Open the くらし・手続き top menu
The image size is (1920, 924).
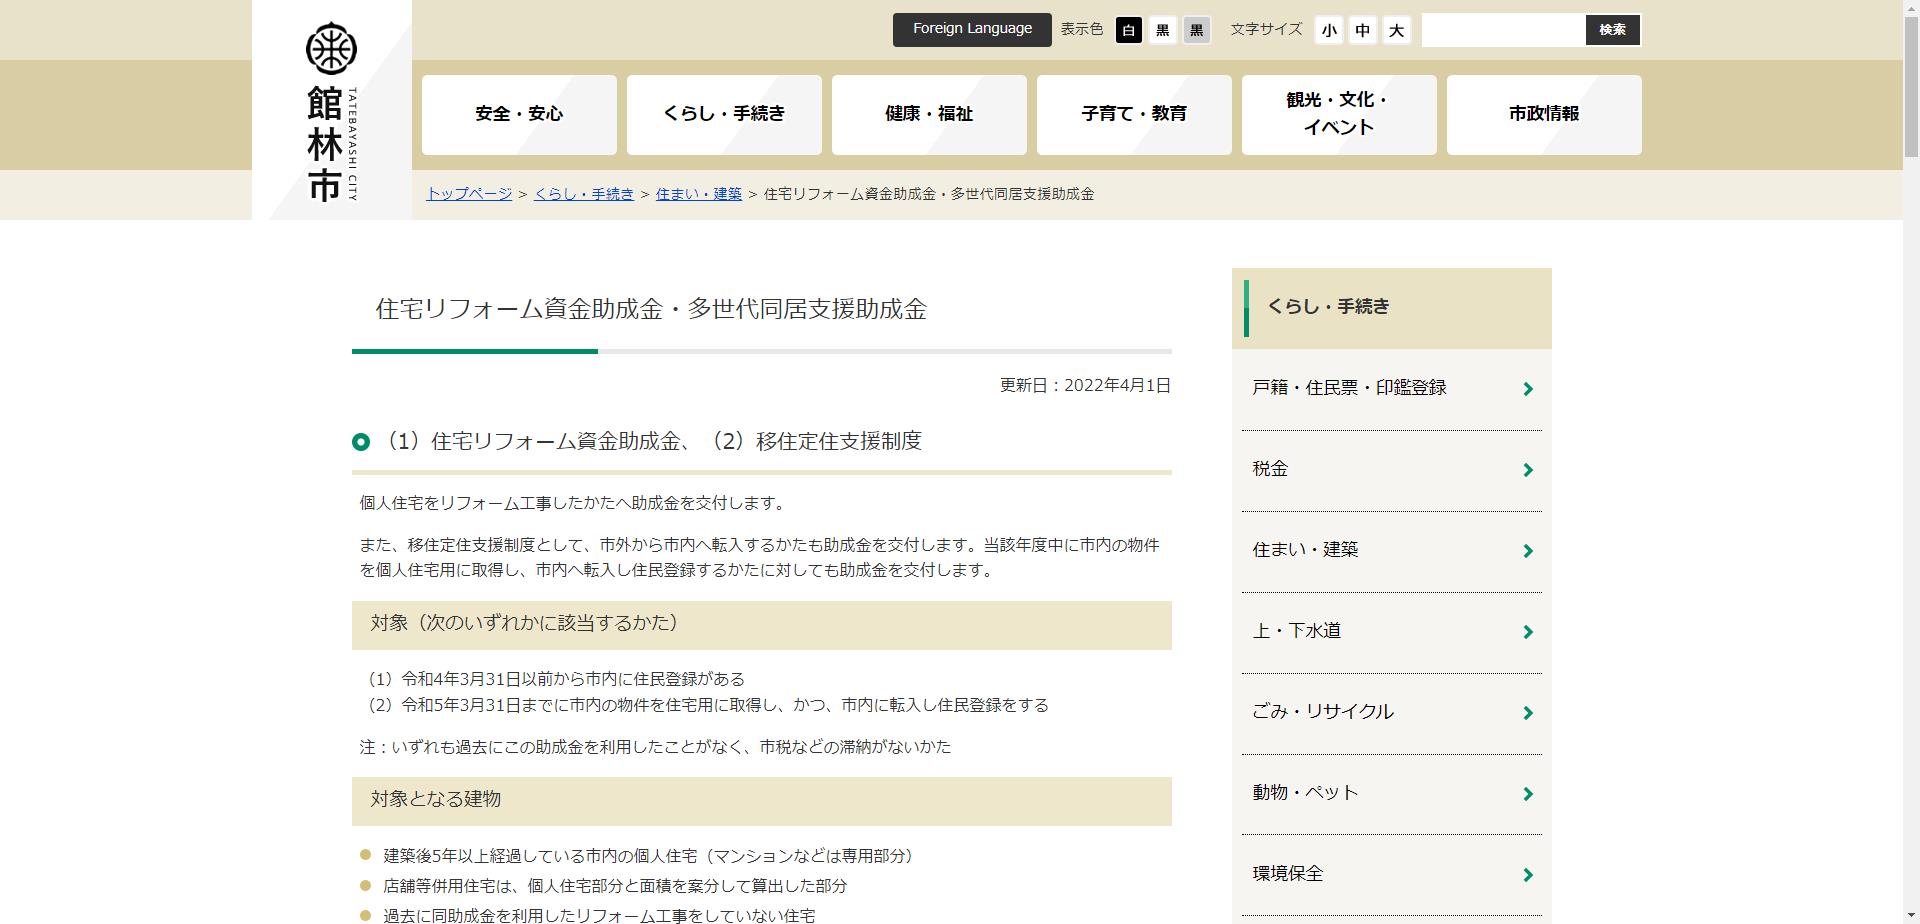[x=724, y=115]
